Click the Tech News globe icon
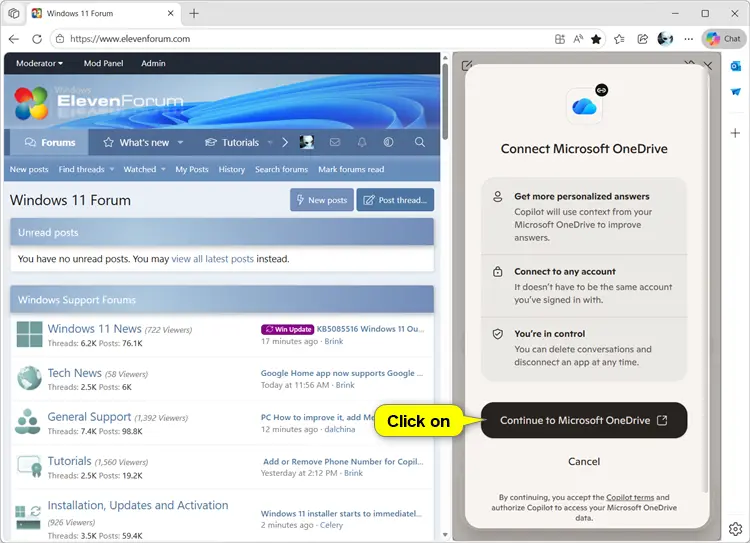Screen dimensions: 750x543 pos(29,378)
